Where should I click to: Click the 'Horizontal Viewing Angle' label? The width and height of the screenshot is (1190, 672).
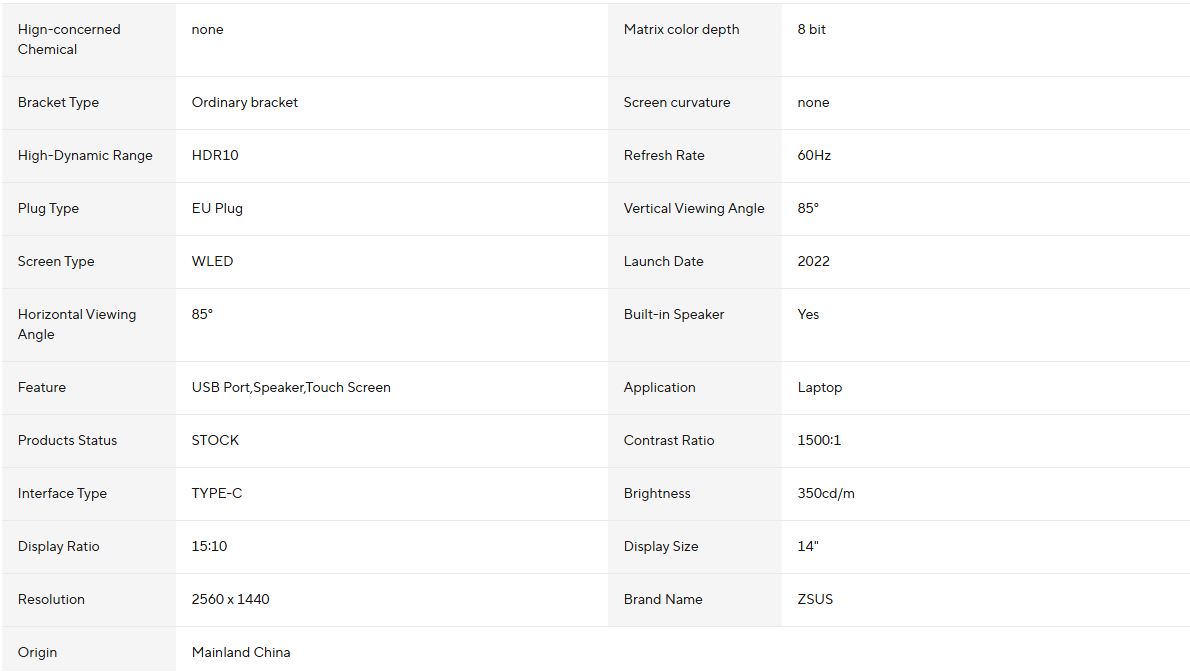[x=77, y=324]
